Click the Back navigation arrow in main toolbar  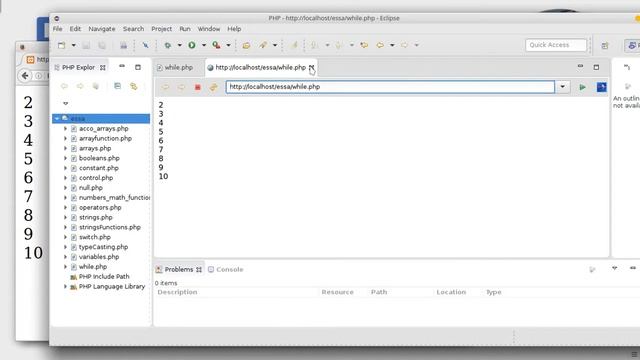click(x=380, y=45)
